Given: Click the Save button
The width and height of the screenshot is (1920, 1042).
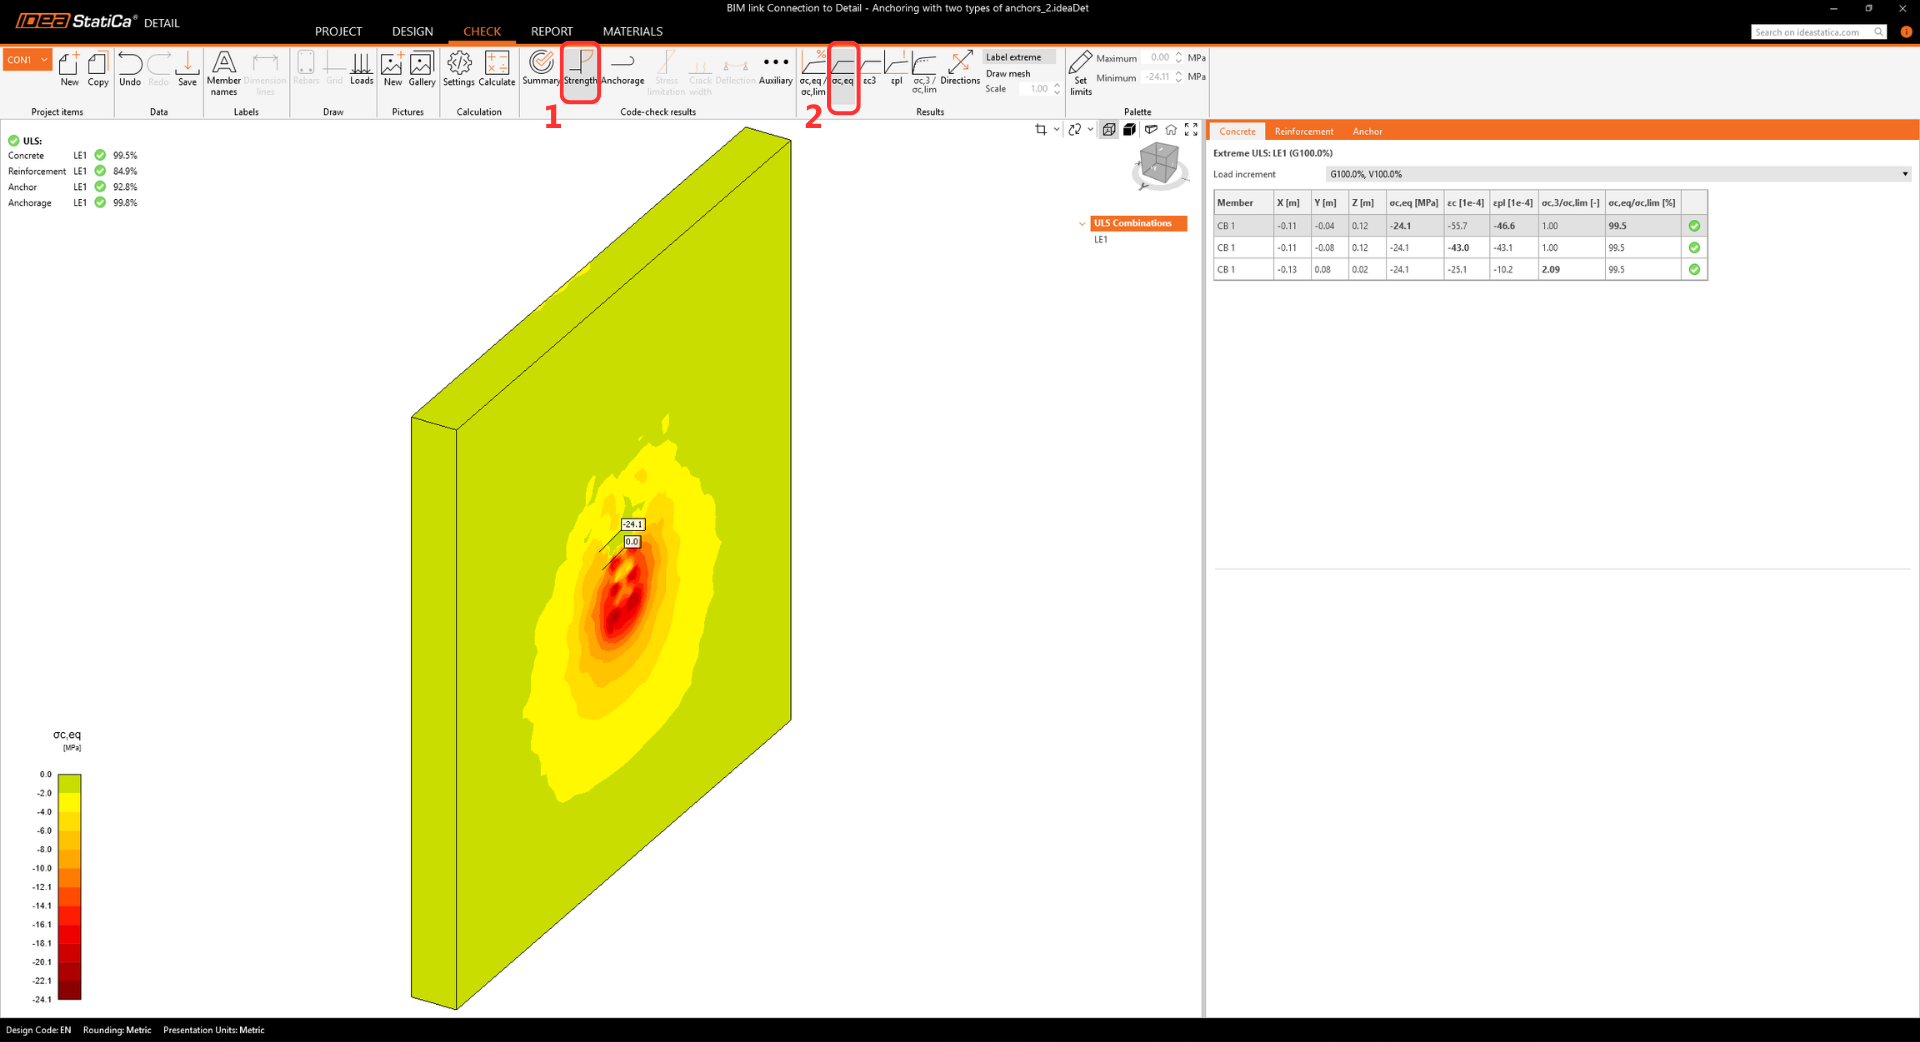Looking at the screenshot, I should pos(187,69).
